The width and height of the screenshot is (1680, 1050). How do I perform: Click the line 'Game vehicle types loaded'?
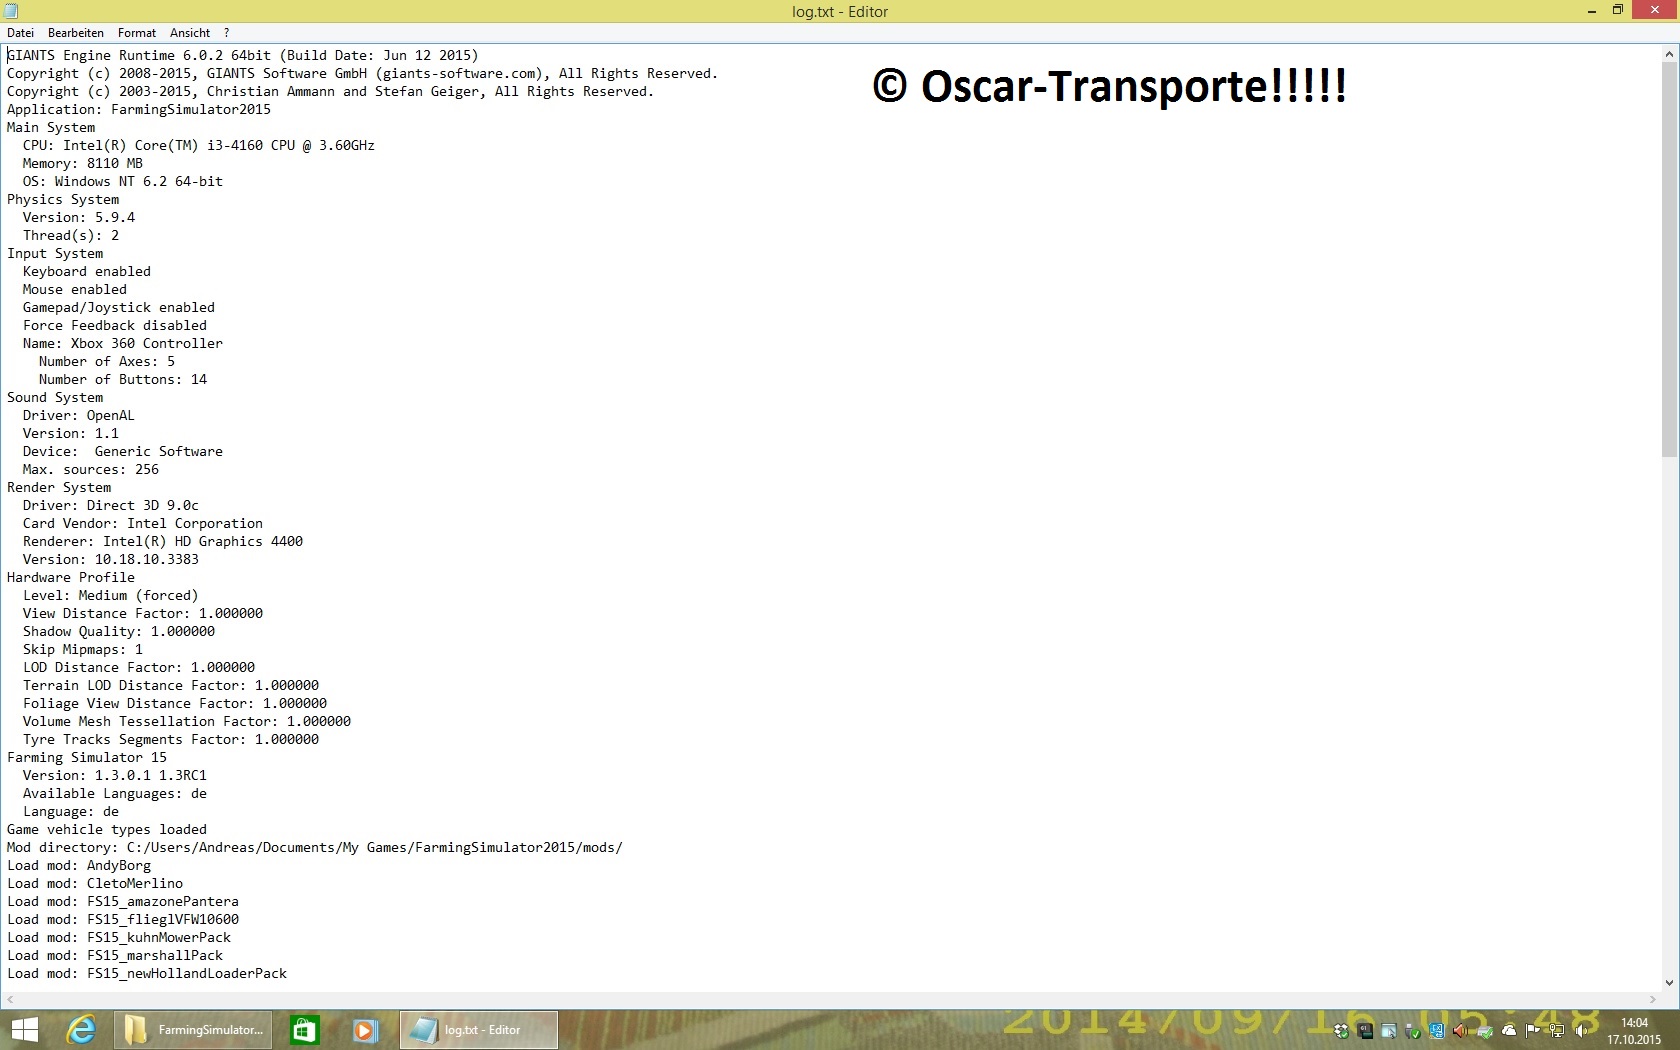click(x=107, y=830)
